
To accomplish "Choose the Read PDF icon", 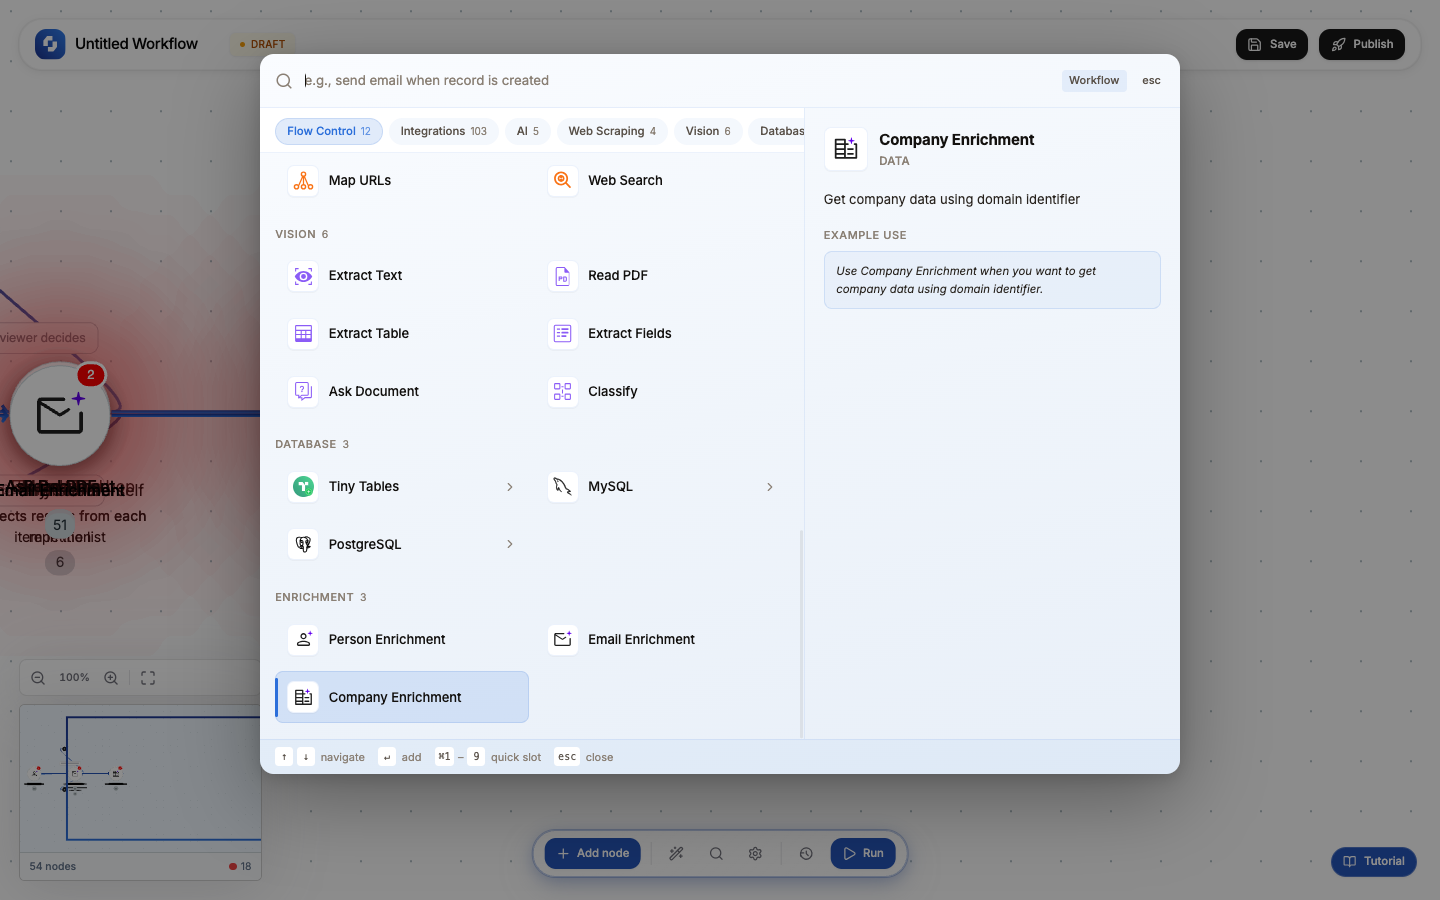I will pos(563,276).
